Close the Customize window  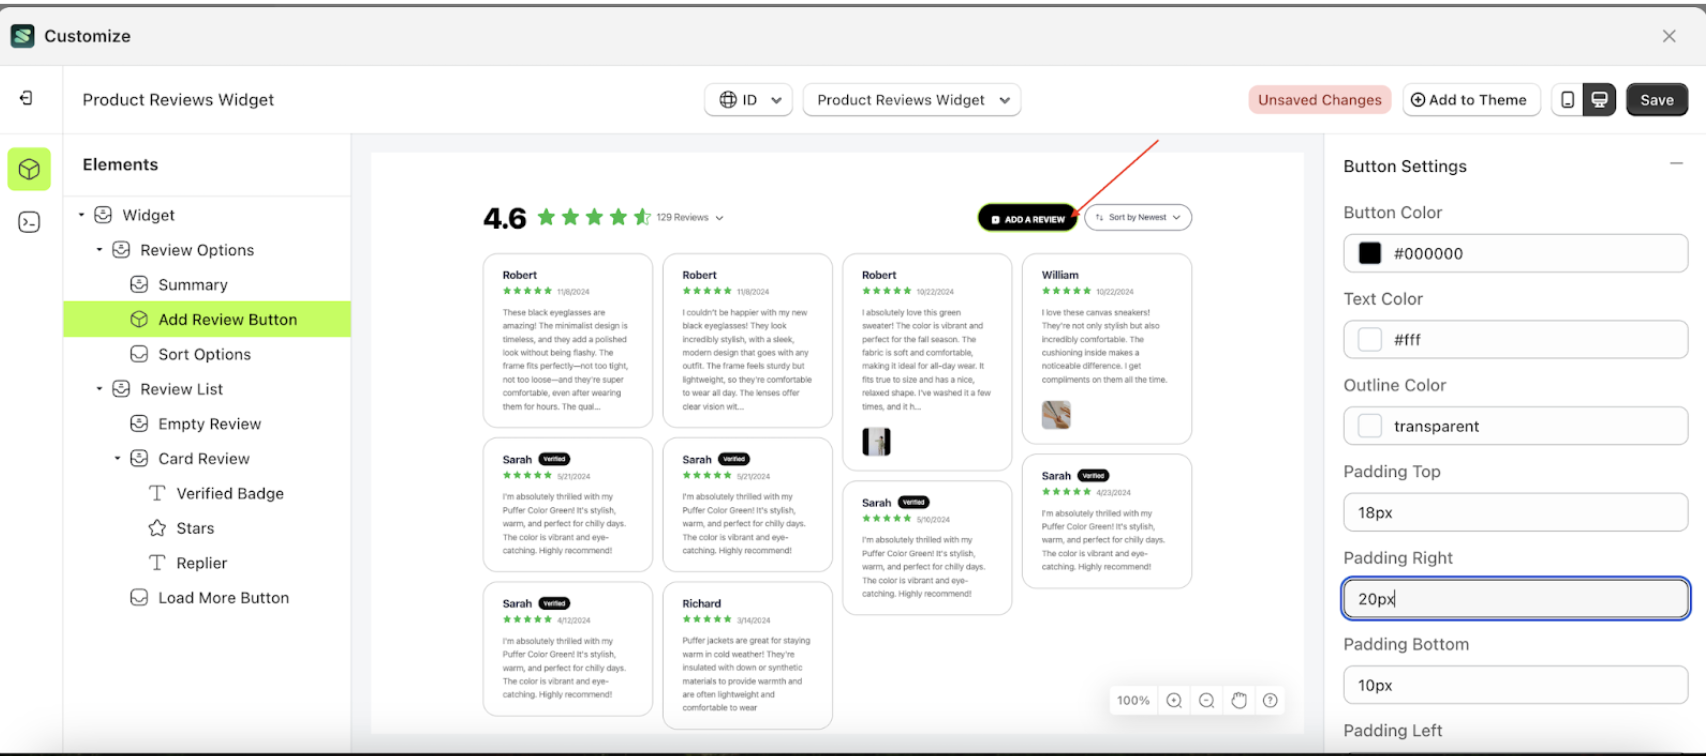[x=1669, y=36]
